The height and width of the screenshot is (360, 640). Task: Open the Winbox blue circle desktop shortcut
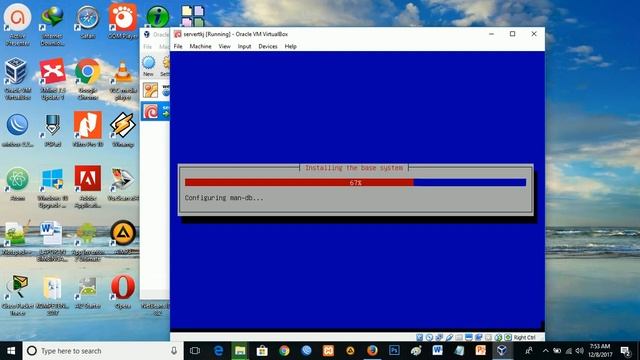(x=17, y=129)
